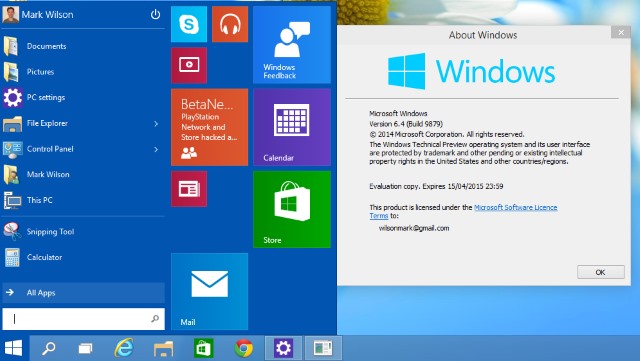Viewport: 640px width, 361px height.
Task: Launch Snipping Tool
Action: (83, 232)
